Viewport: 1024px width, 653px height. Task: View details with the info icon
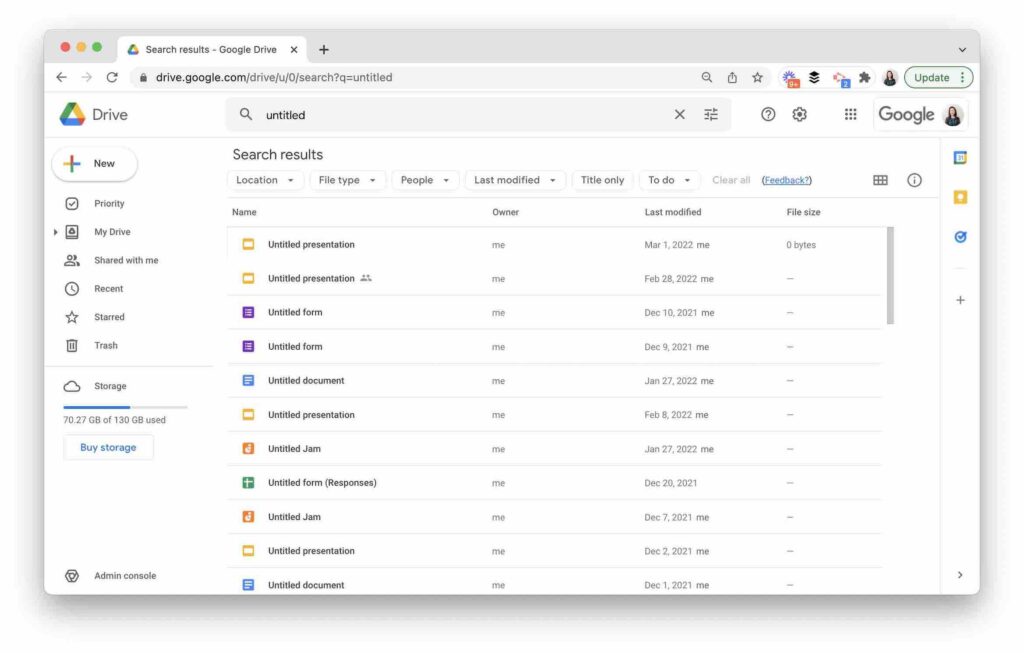(x=914, y=180)
